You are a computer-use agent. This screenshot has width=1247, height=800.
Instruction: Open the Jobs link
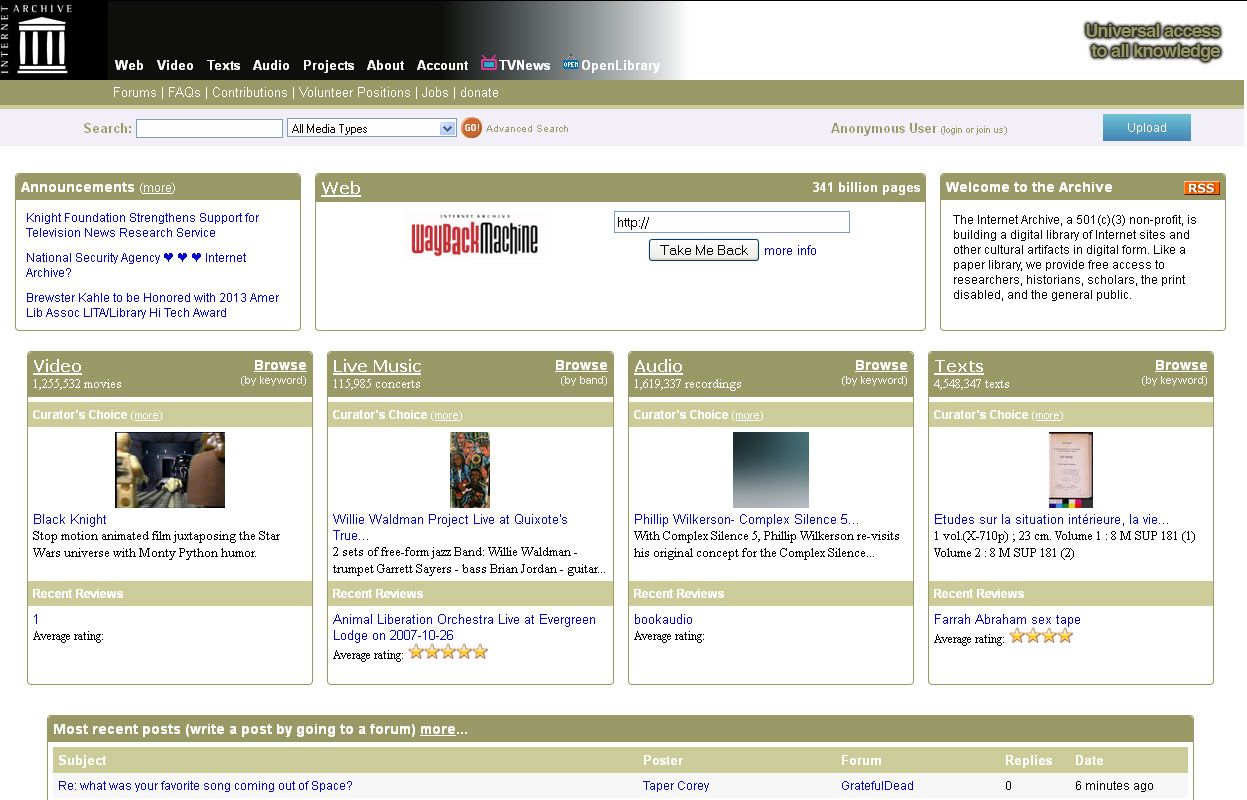pos(435,92)
